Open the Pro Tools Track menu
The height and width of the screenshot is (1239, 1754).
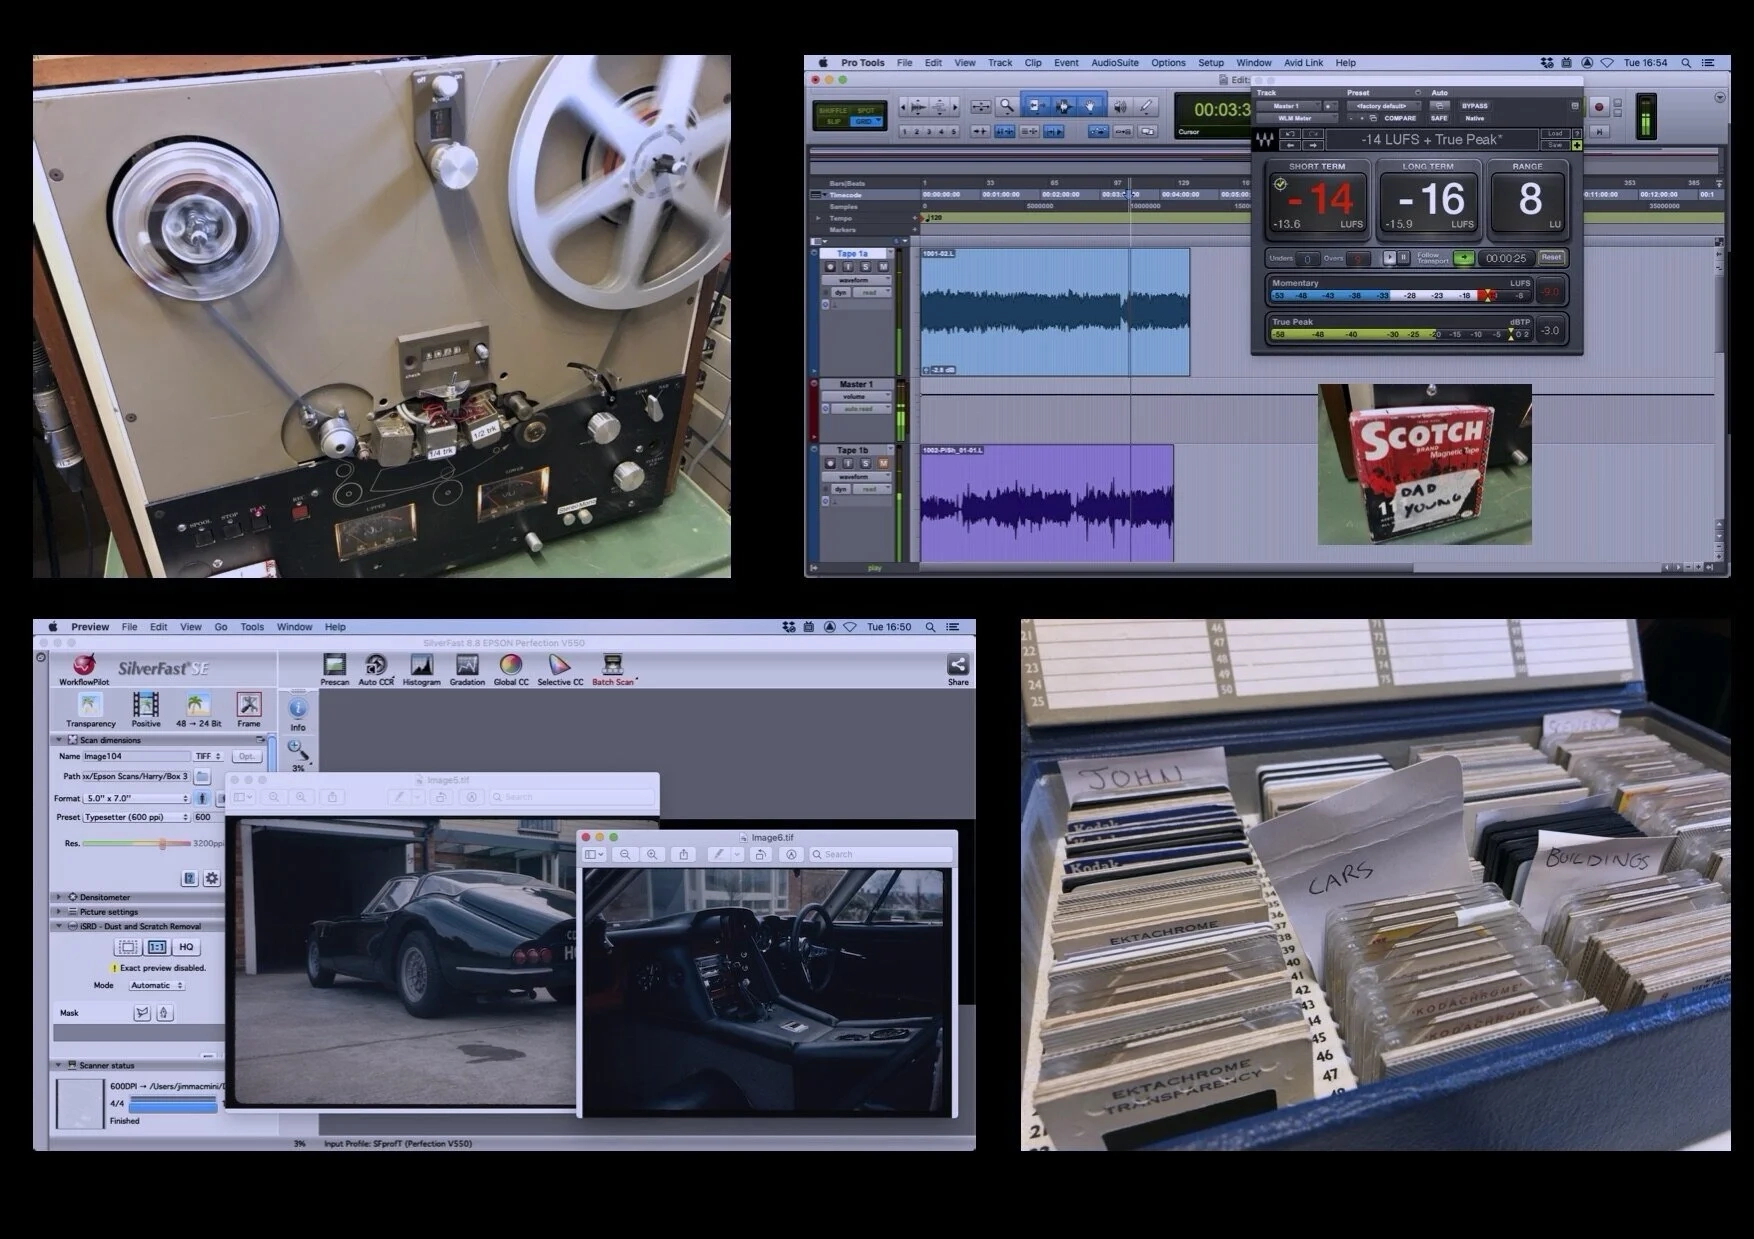click(x=1000, y=63)
